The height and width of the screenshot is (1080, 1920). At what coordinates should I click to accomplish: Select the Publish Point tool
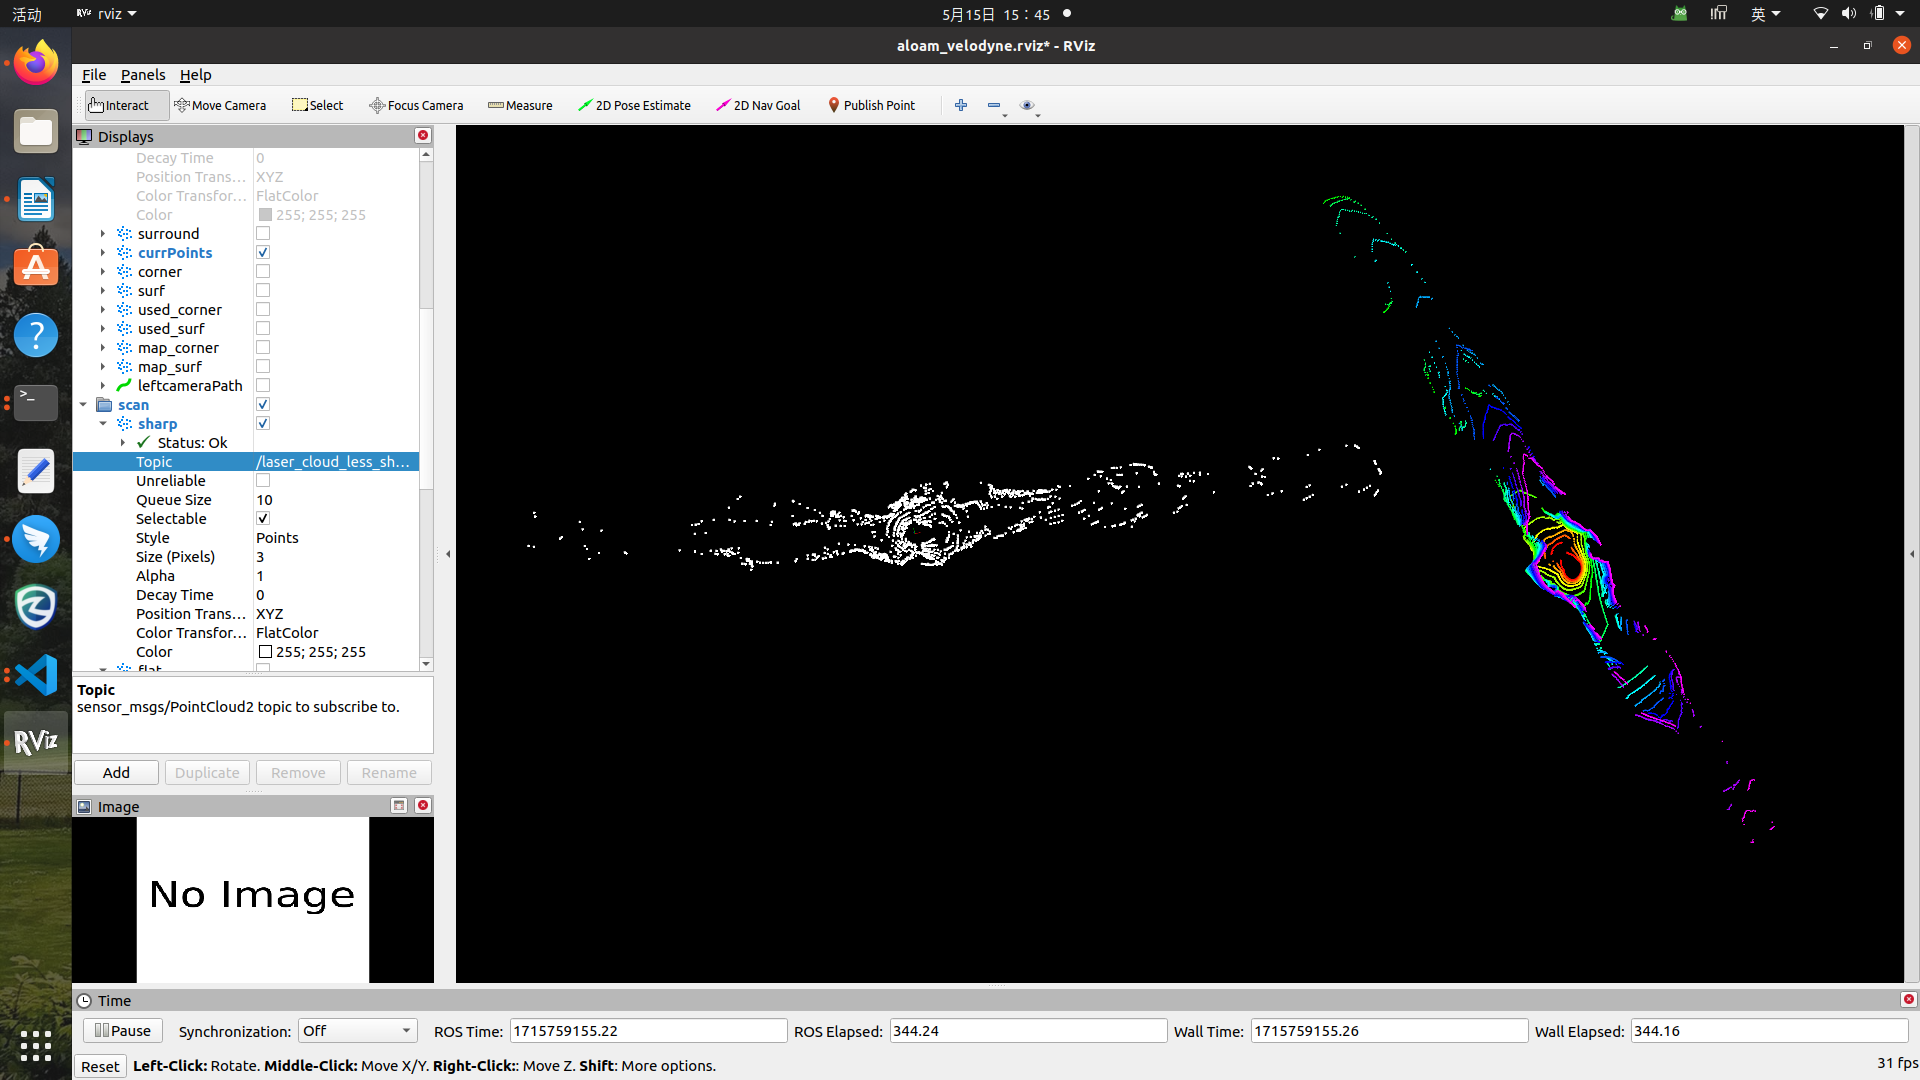click(871, 105)
